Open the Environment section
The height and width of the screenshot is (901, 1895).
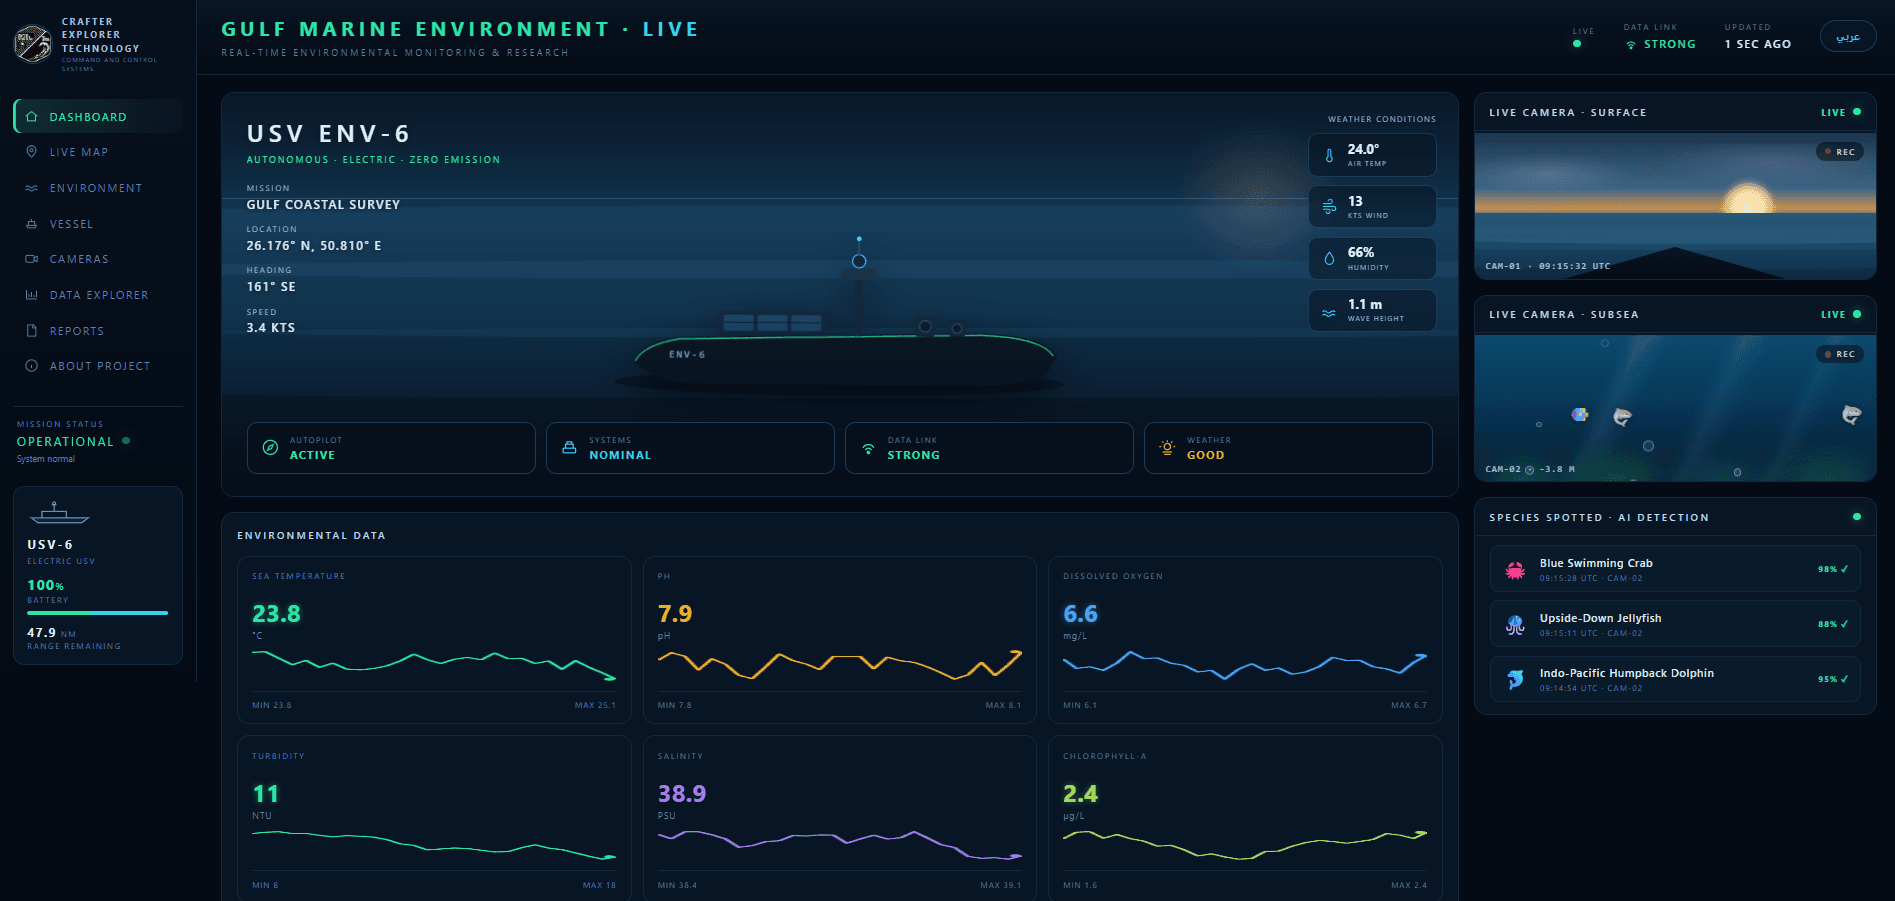(98, 188)
